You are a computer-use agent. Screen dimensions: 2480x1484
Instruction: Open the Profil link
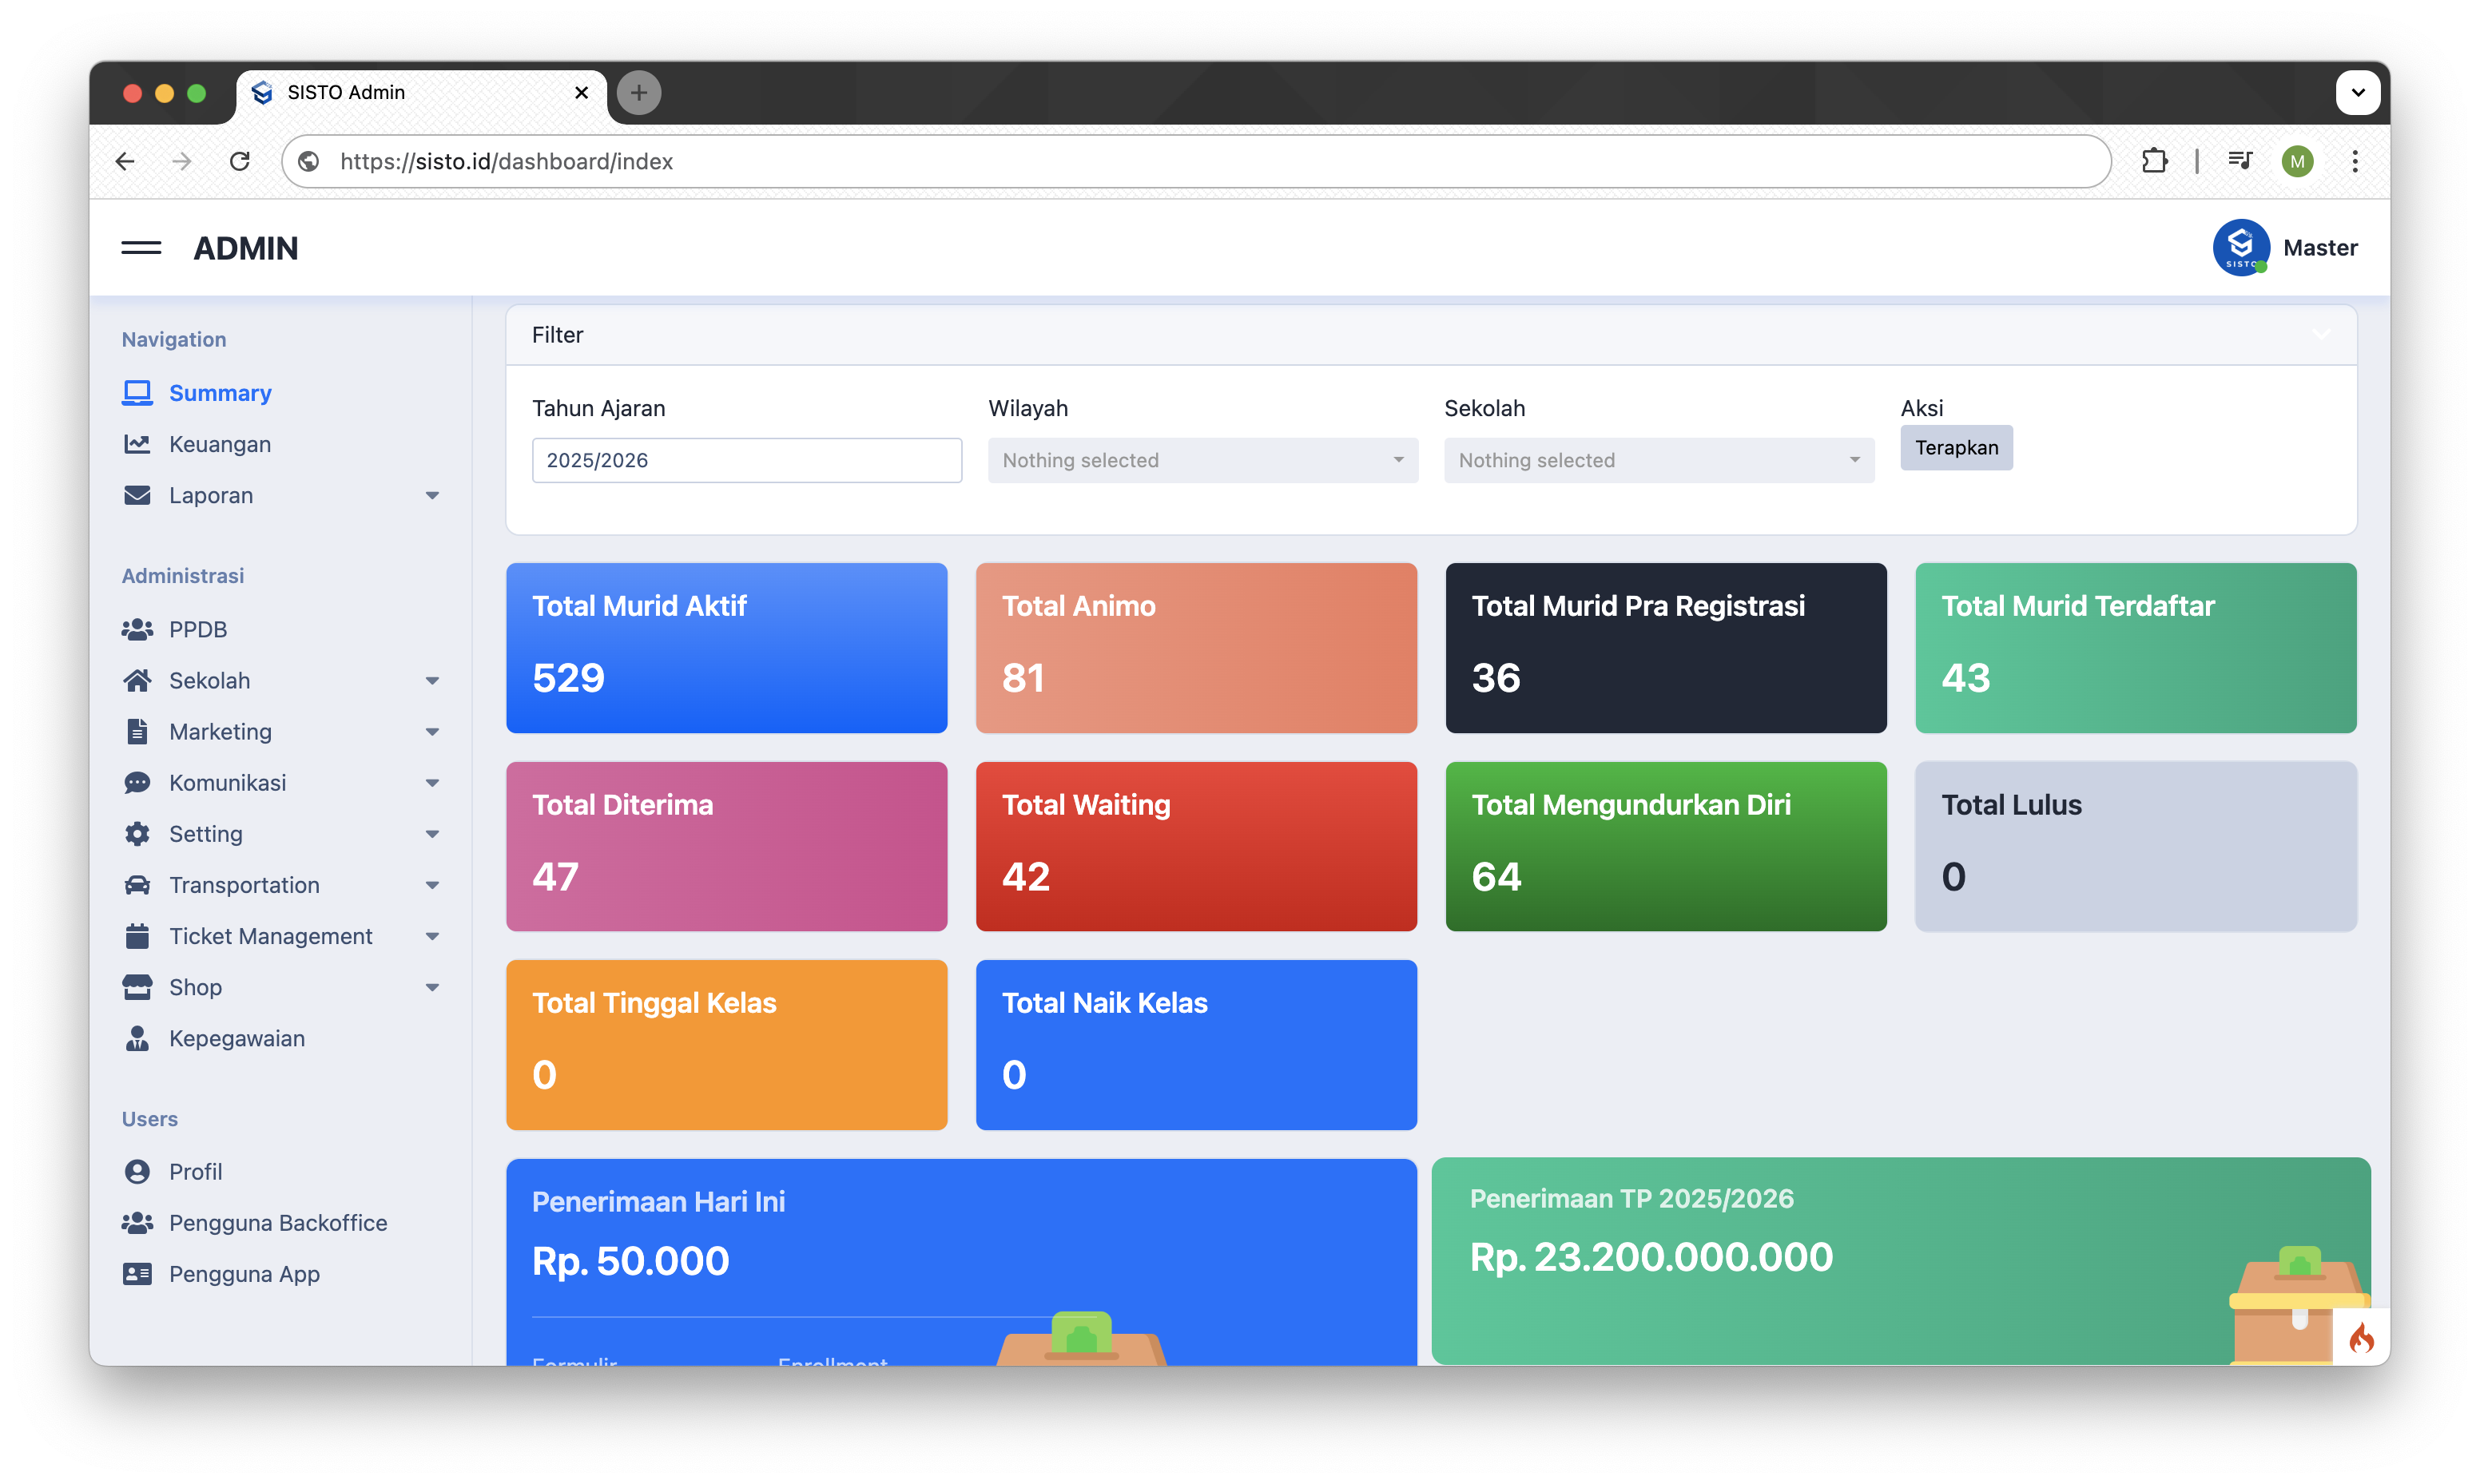(195, 1172)
